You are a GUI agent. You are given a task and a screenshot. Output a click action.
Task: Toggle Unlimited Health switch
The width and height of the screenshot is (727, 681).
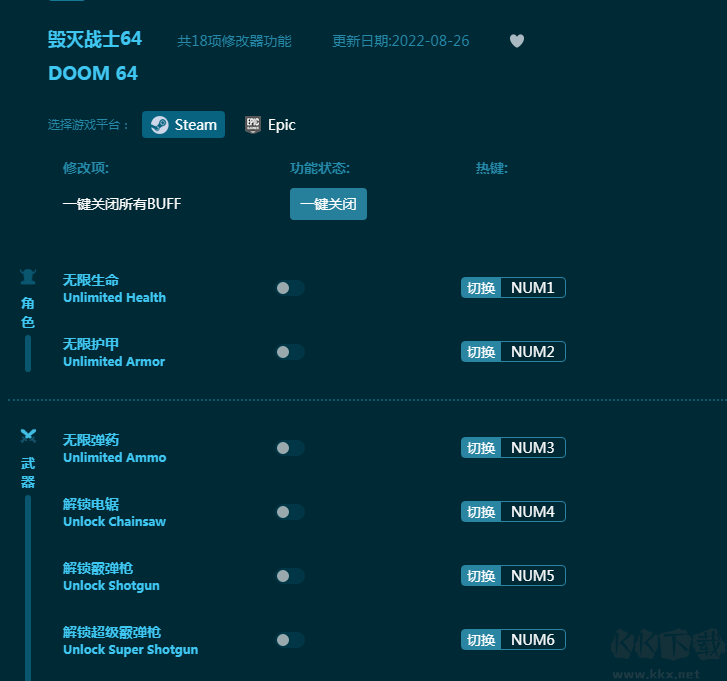290,288
